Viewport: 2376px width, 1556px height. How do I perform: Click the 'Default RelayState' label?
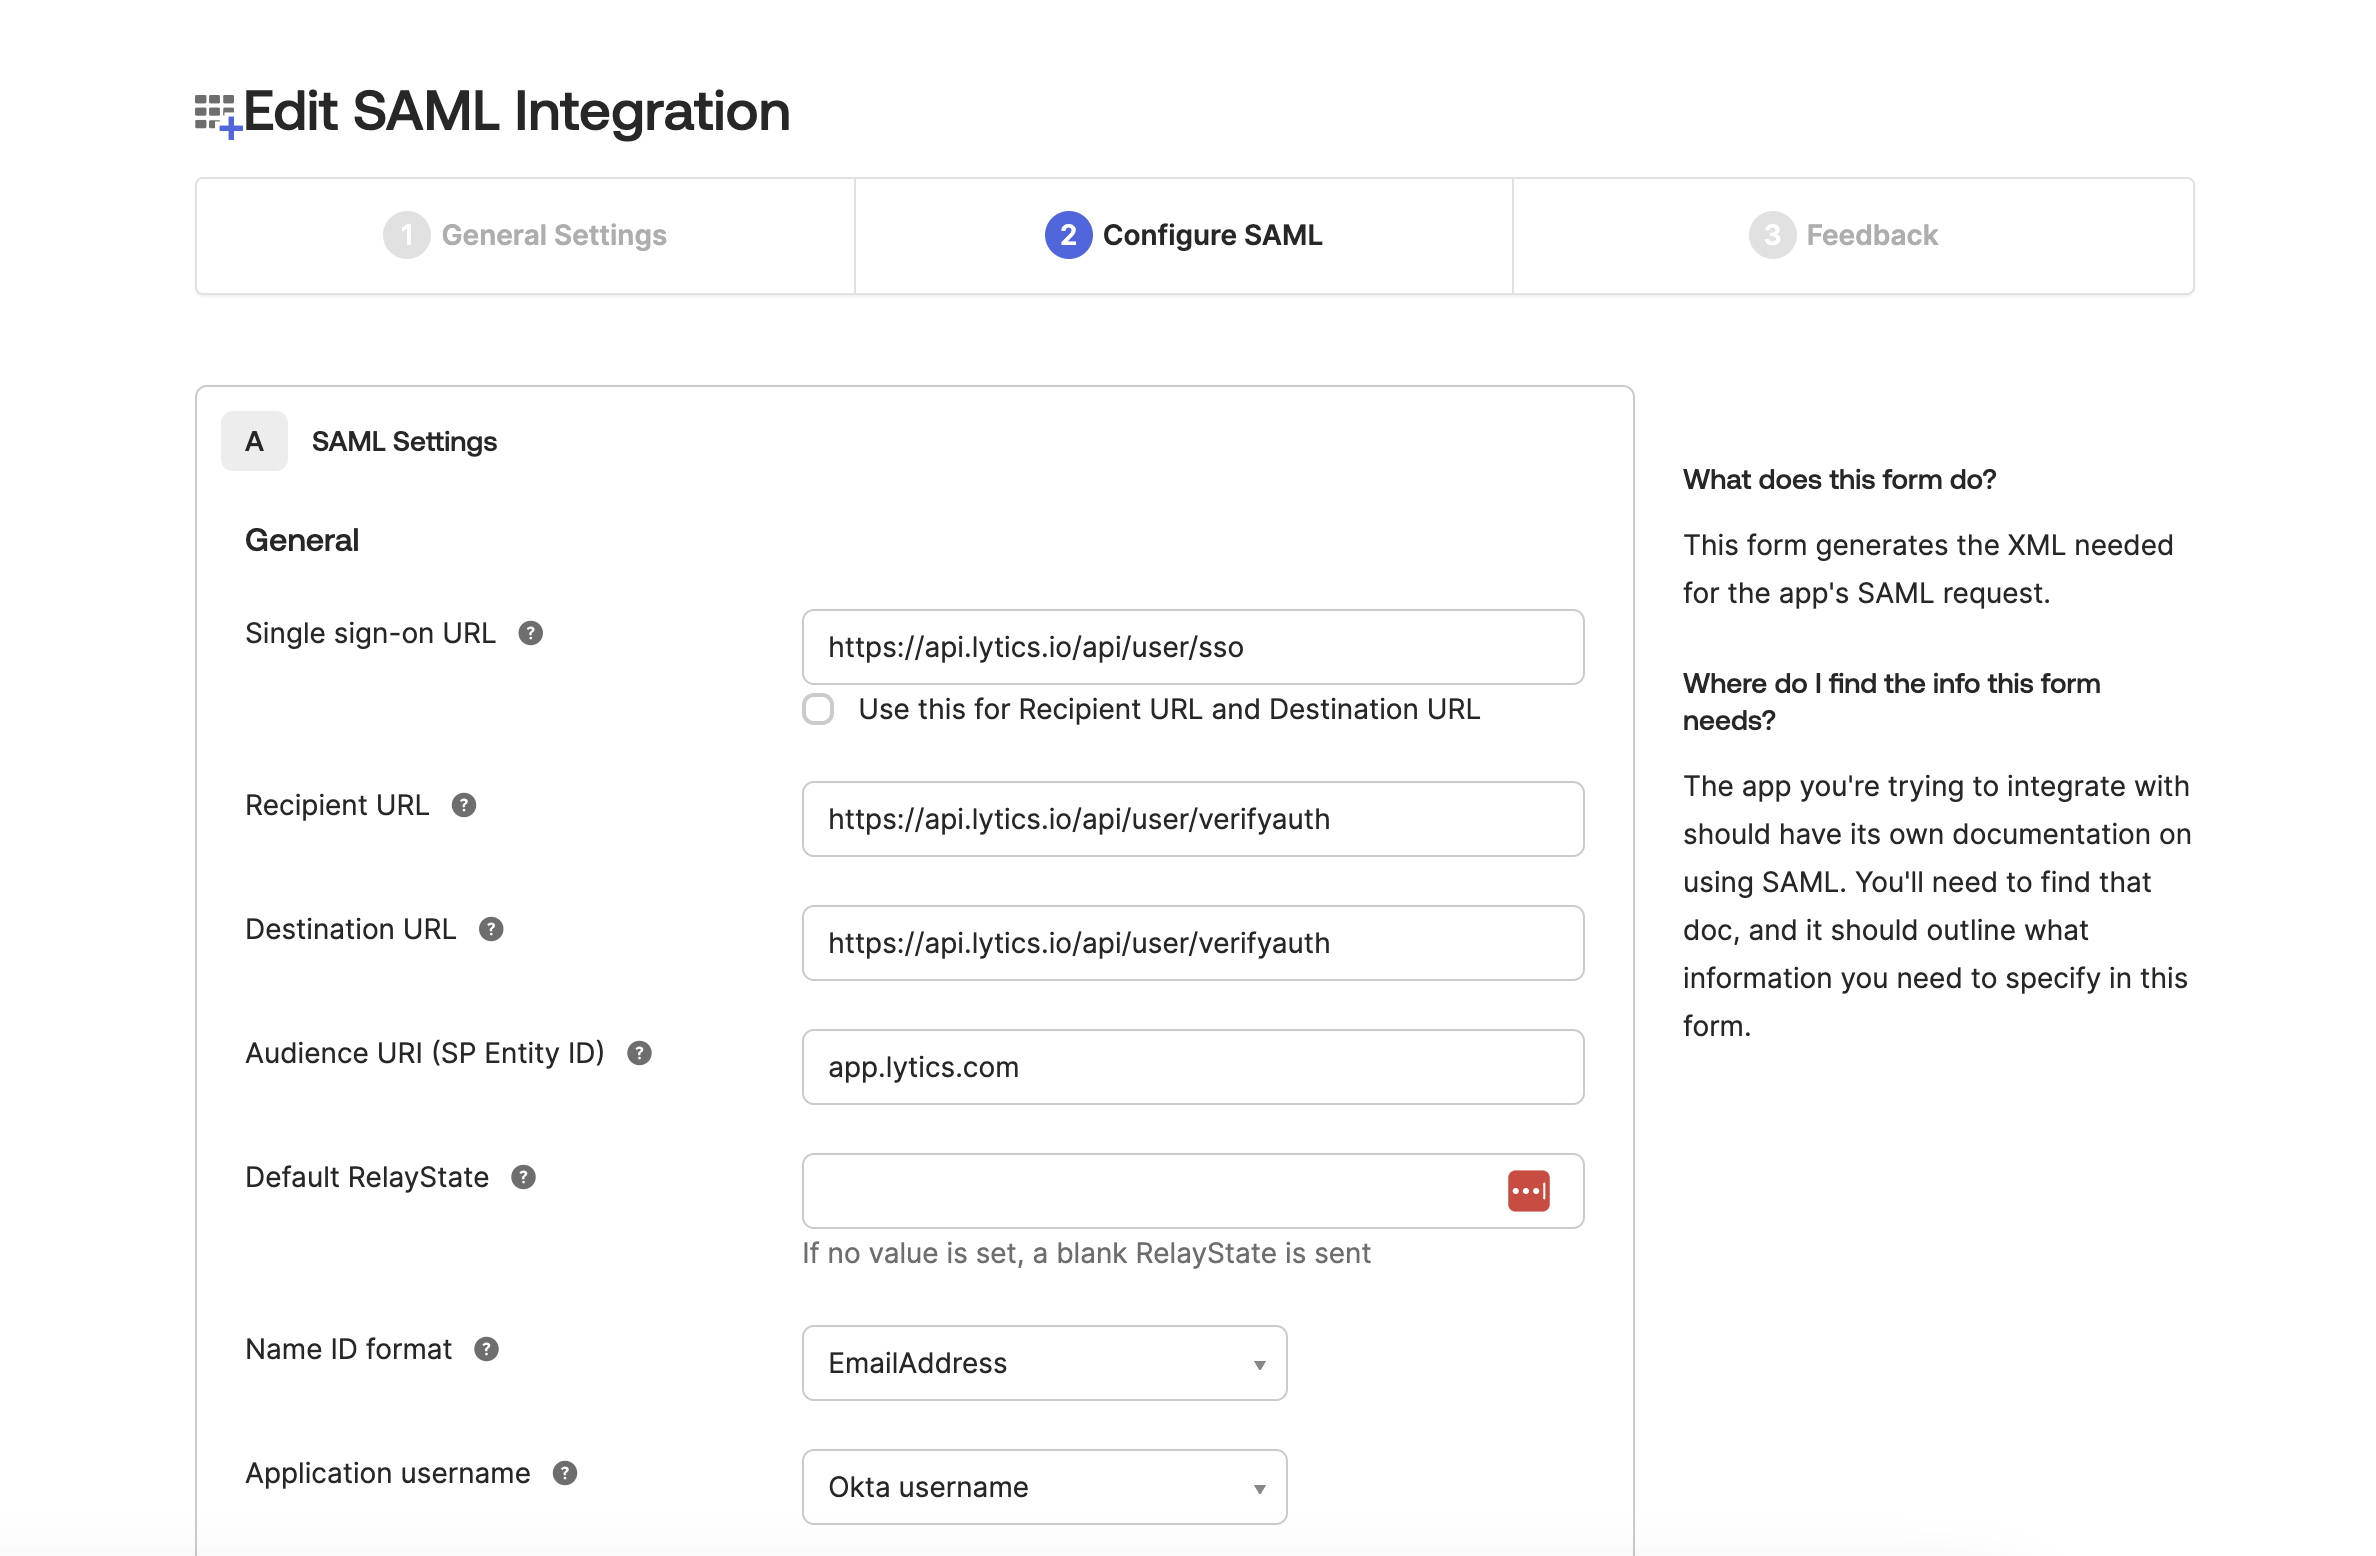pos(367,1177)
